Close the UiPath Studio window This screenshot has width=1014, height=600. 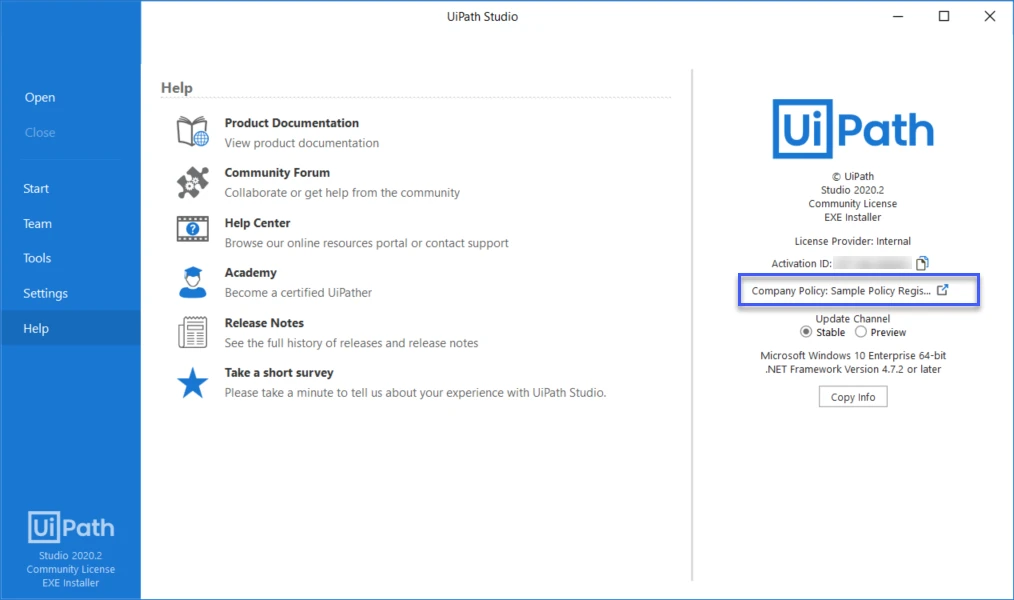(x=989, y=16)
